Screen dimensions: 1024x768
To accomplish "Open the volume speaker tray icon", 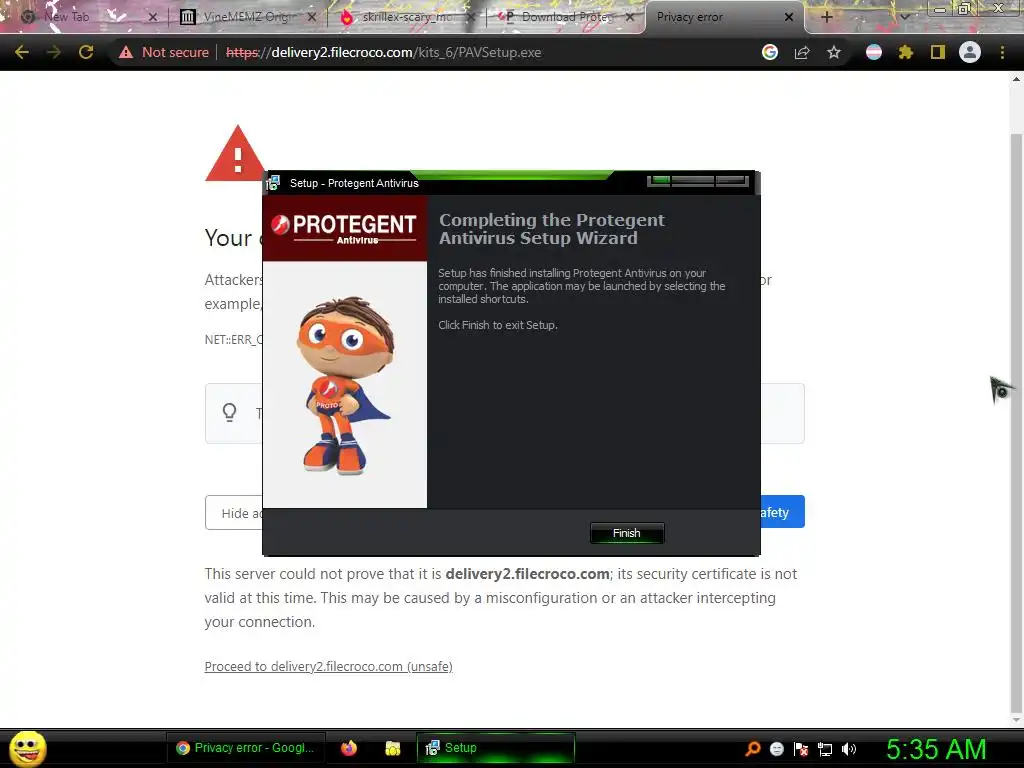I will click(848, 748).
